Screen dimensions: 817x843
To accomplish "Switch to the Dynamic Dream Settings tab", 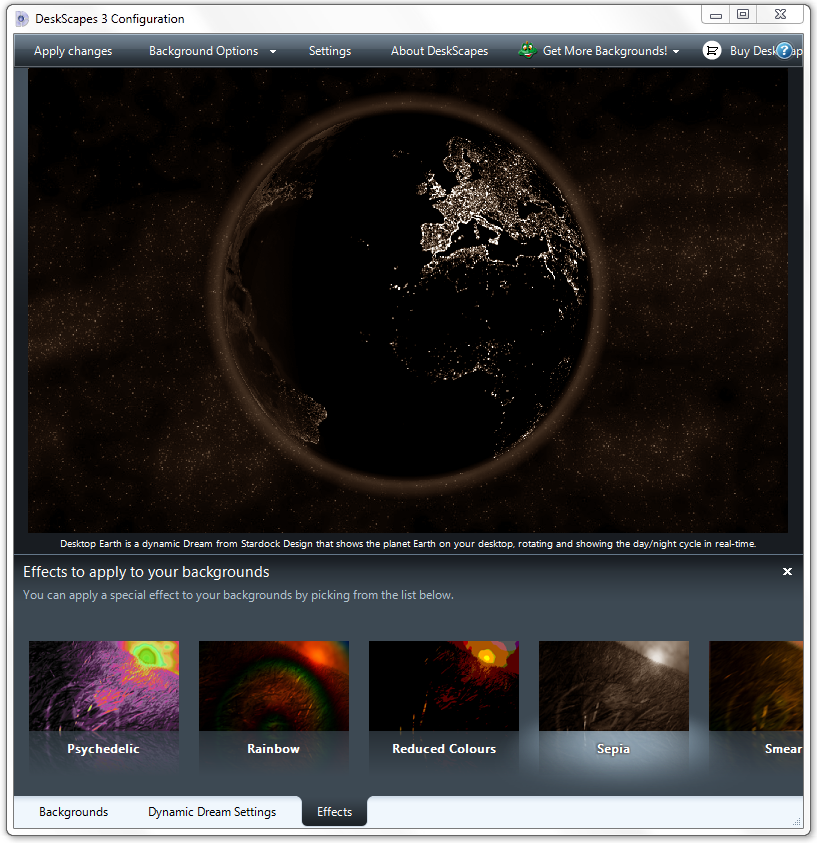I will (x=212, y=812).
